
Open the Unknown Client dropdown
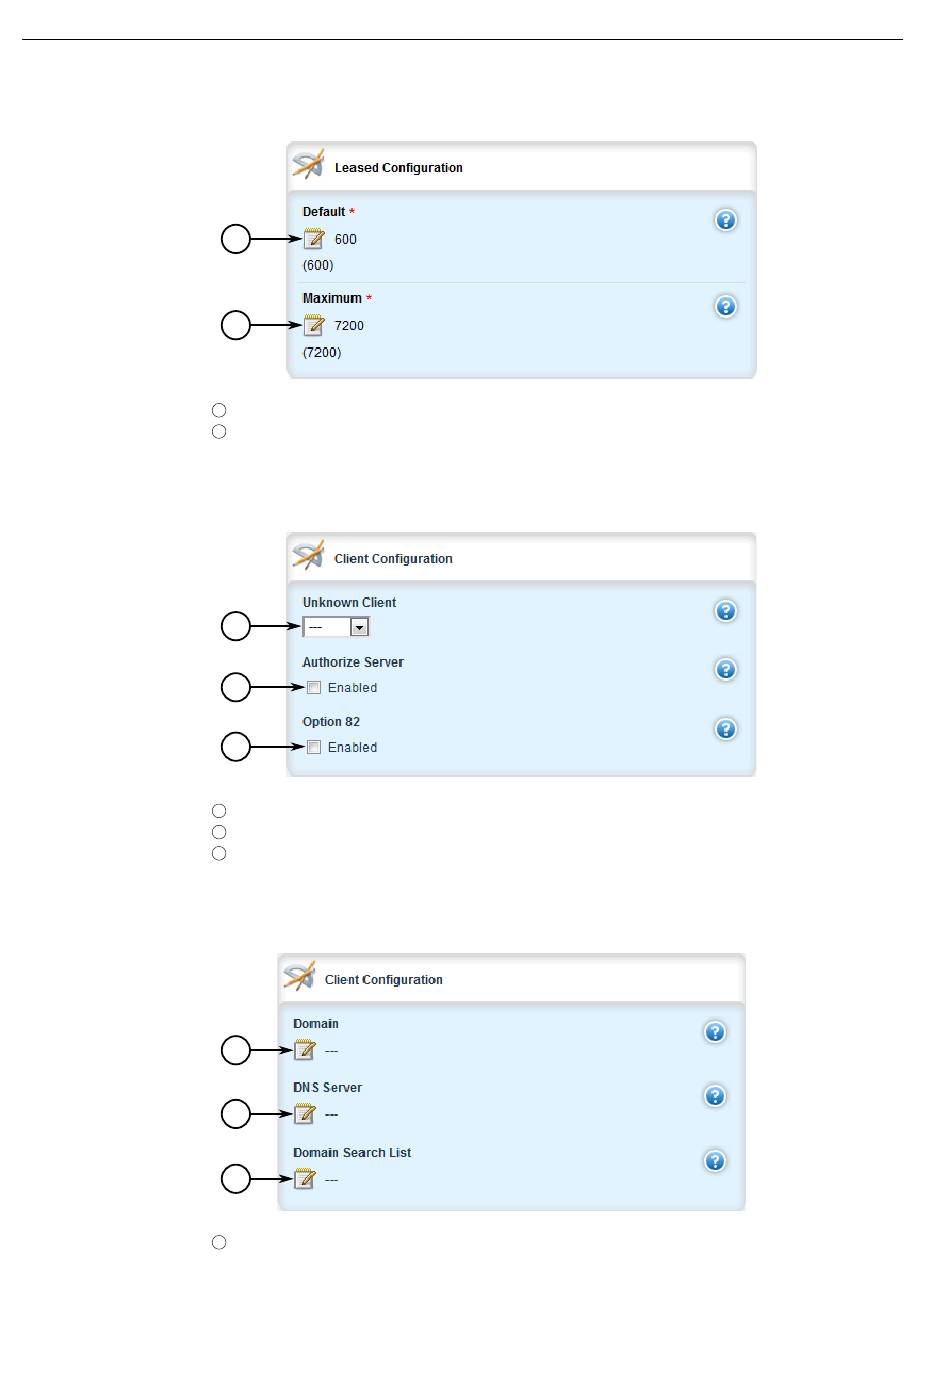click(336, 627)
